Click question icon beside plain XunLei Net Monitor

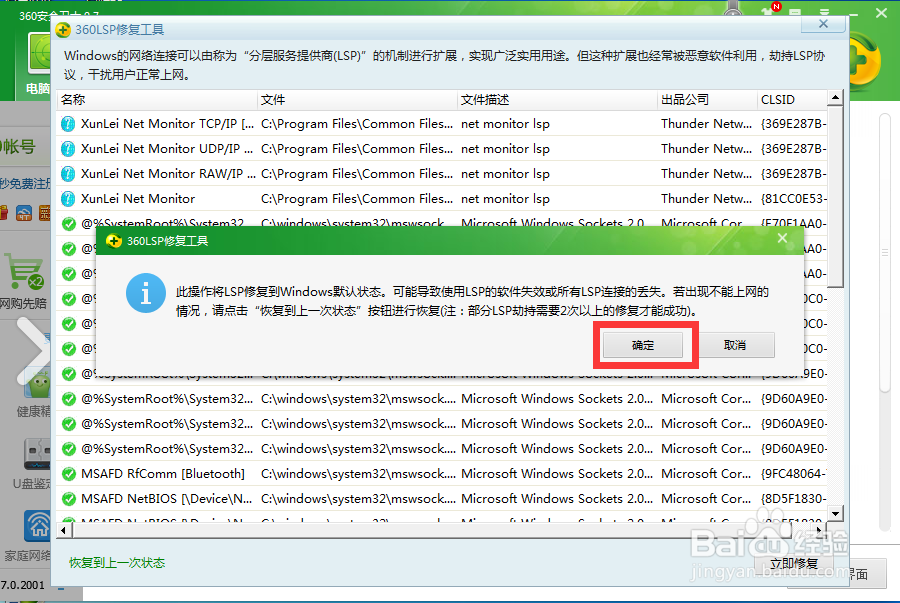tap(68, 199)
